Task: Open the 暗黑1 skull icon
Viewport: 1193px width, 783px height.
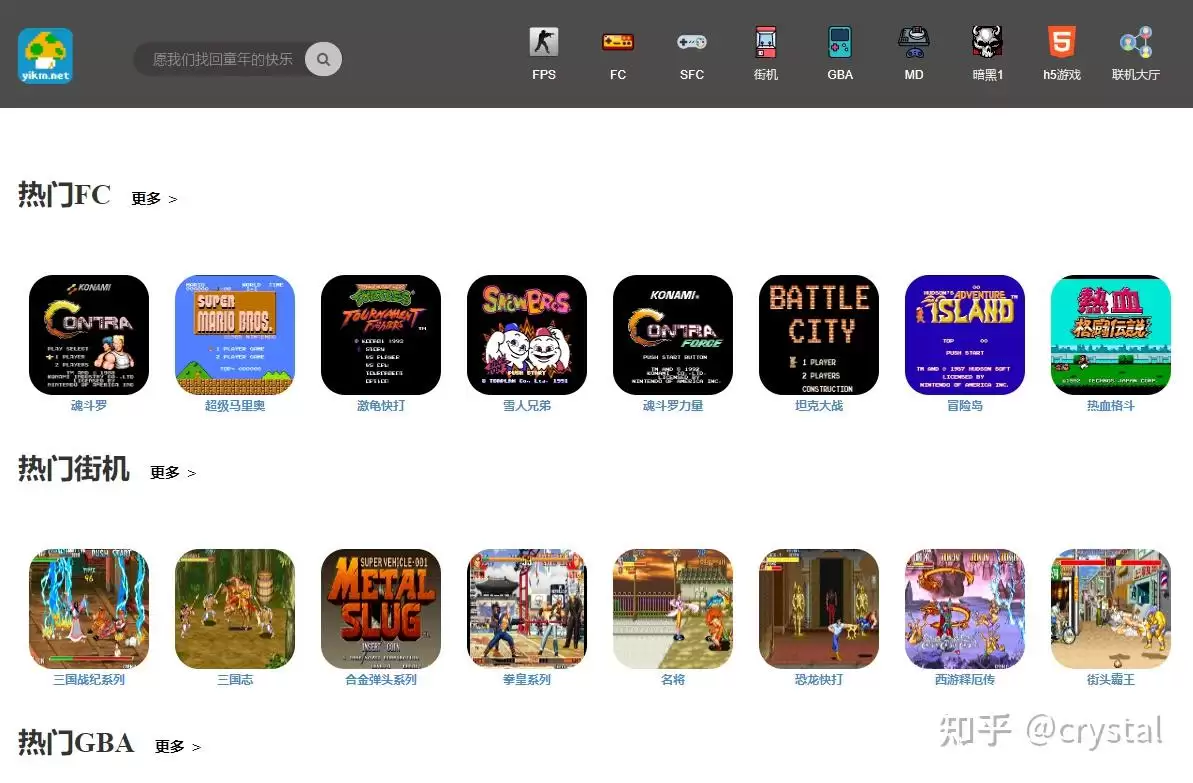Action: tap(988, 42)
